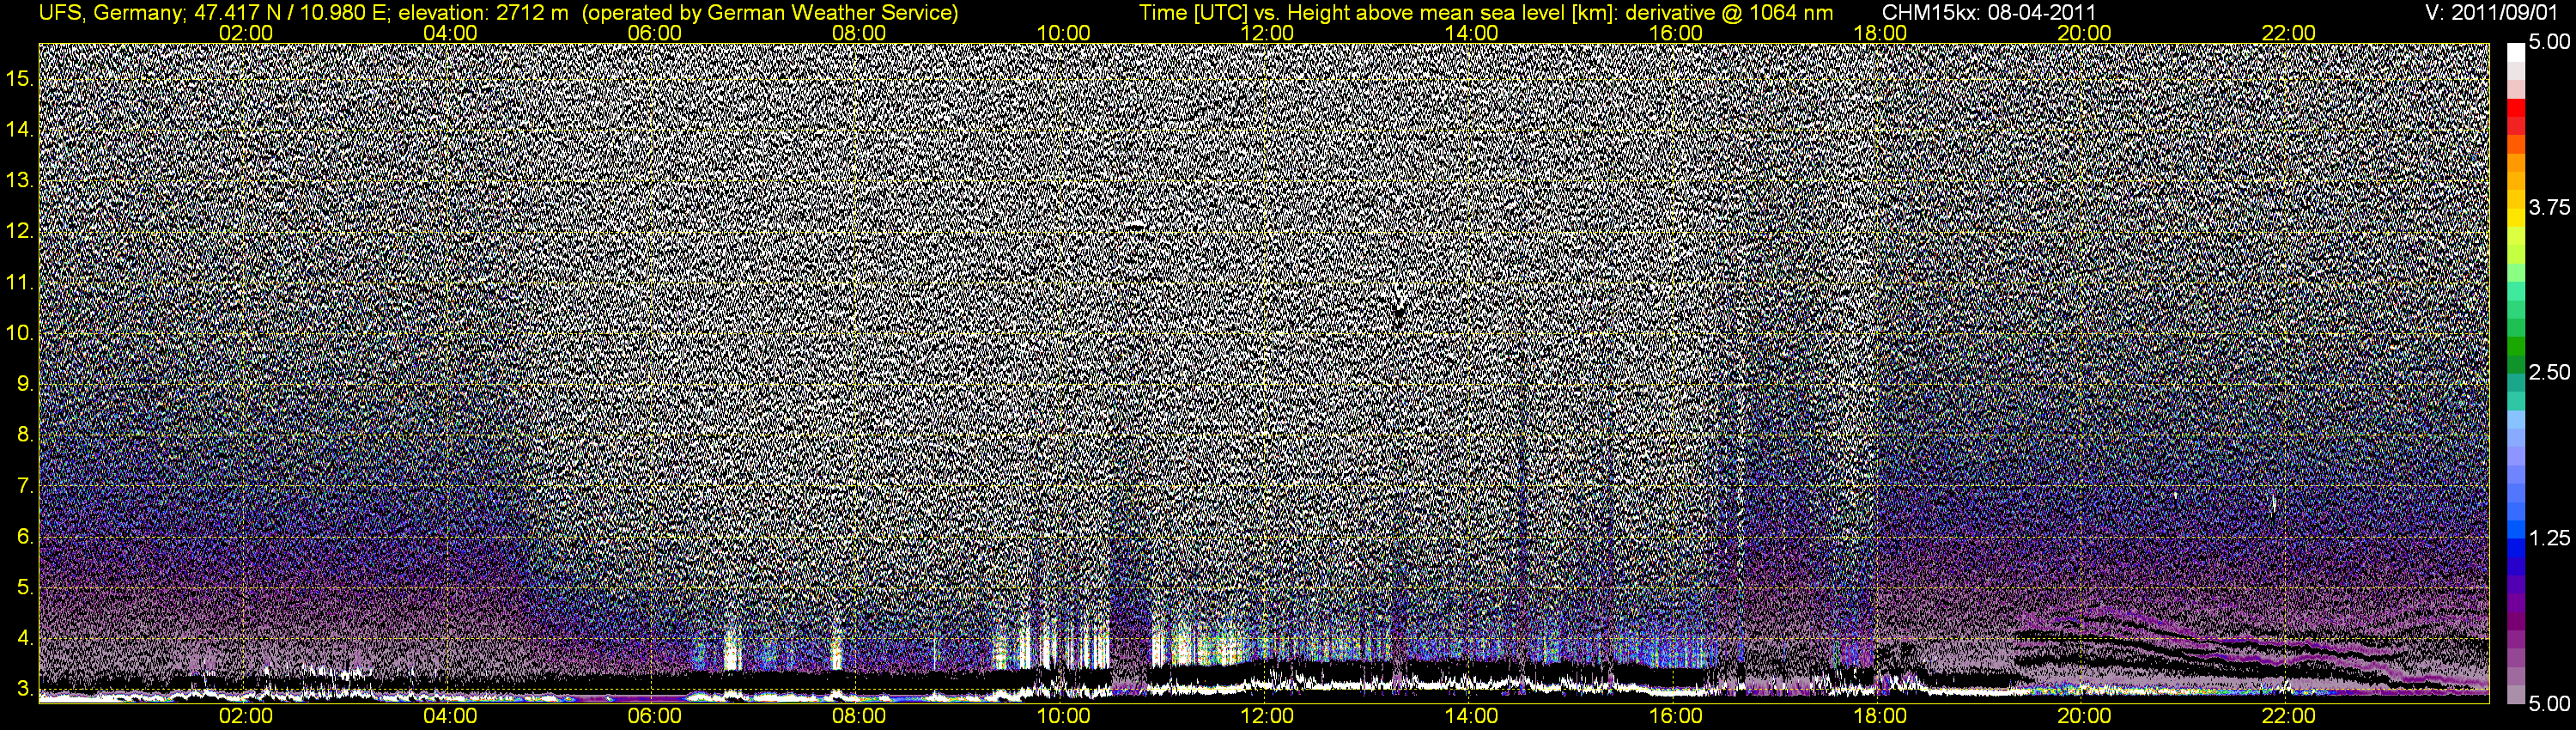Image resolution: width=2576 pixels, height=730 pixels.
Task: Click the '3.75' color scale value
Action: tap(2549, 208)
